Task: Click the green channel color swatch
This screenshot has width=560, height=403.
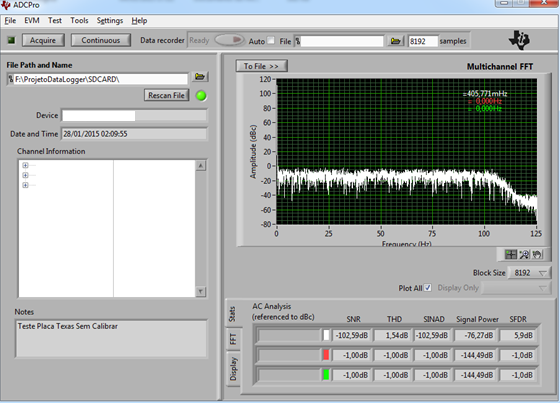Action: click(x=326, y=375)
